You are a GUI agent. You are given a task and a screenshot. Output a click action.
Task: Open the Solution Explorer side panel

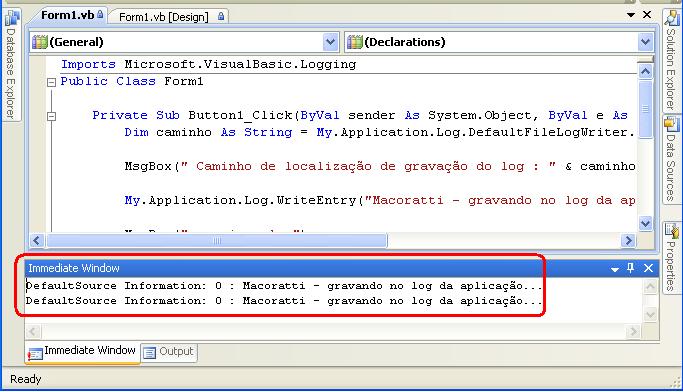coord(672,60)
